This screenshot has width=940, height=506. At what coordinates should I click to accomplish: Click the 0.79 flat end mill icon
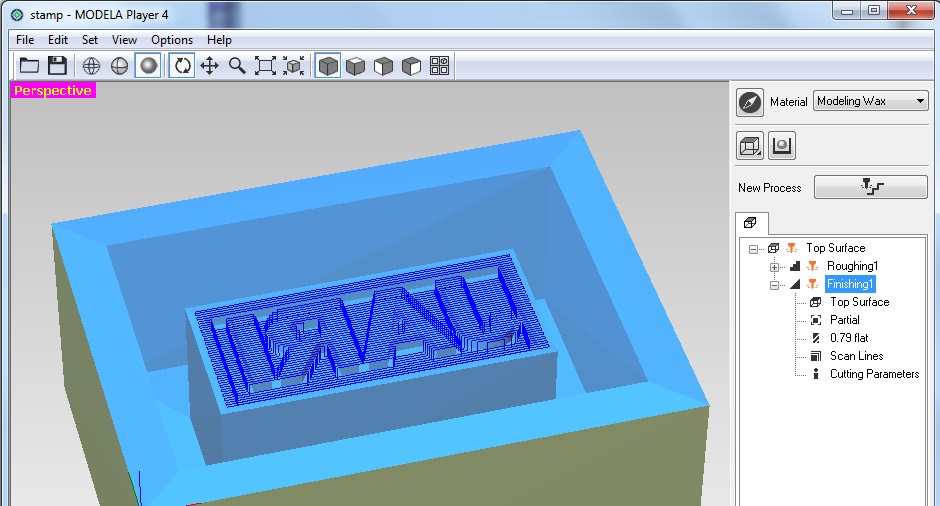[x=816, y=338]
